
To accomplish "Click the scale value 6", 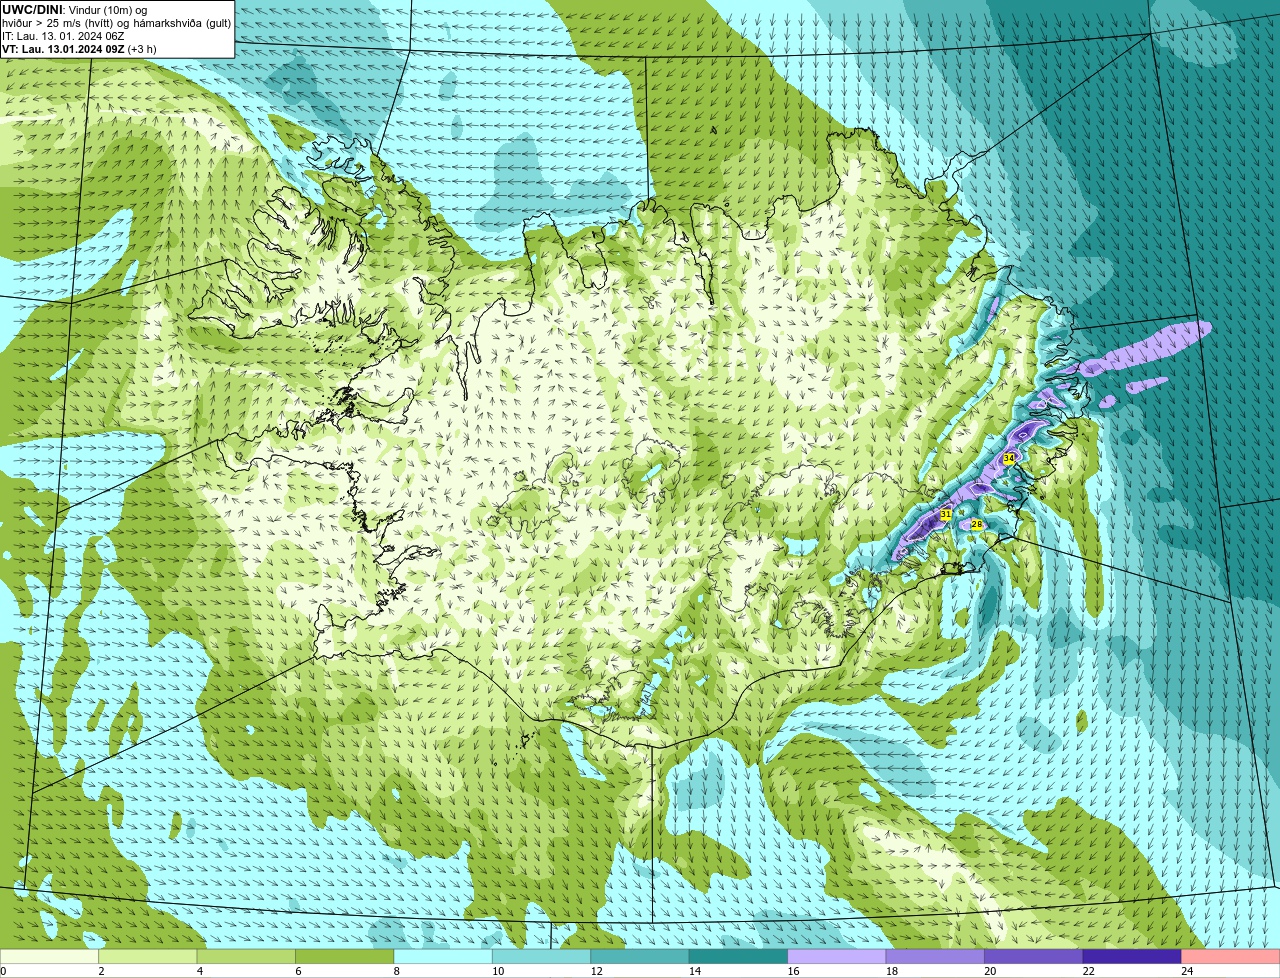I will [x=298, y=971].
